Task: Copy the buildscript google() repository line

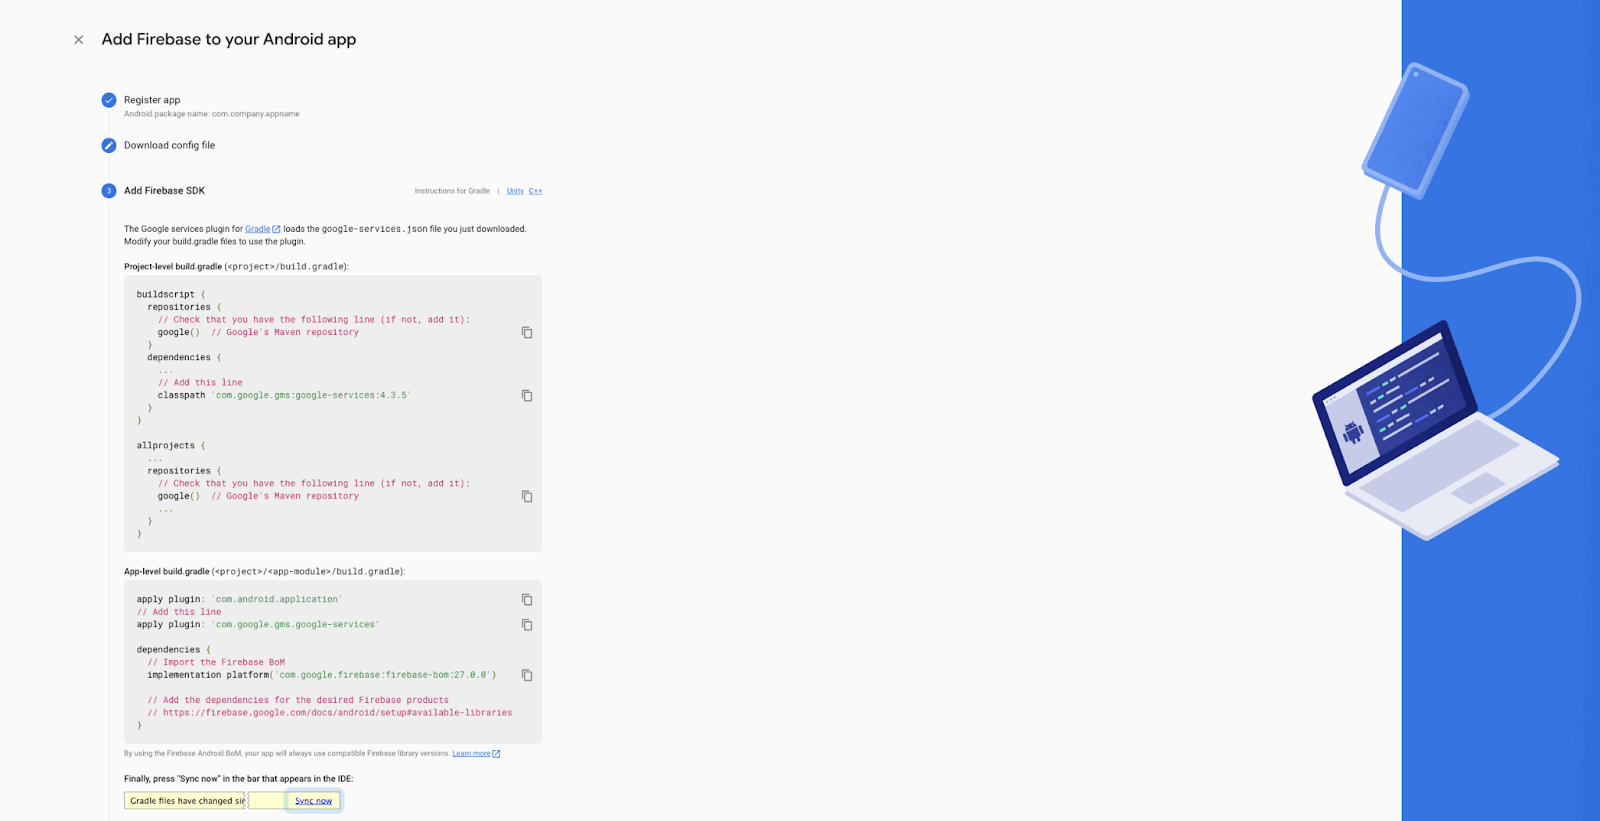Action: 527,333
